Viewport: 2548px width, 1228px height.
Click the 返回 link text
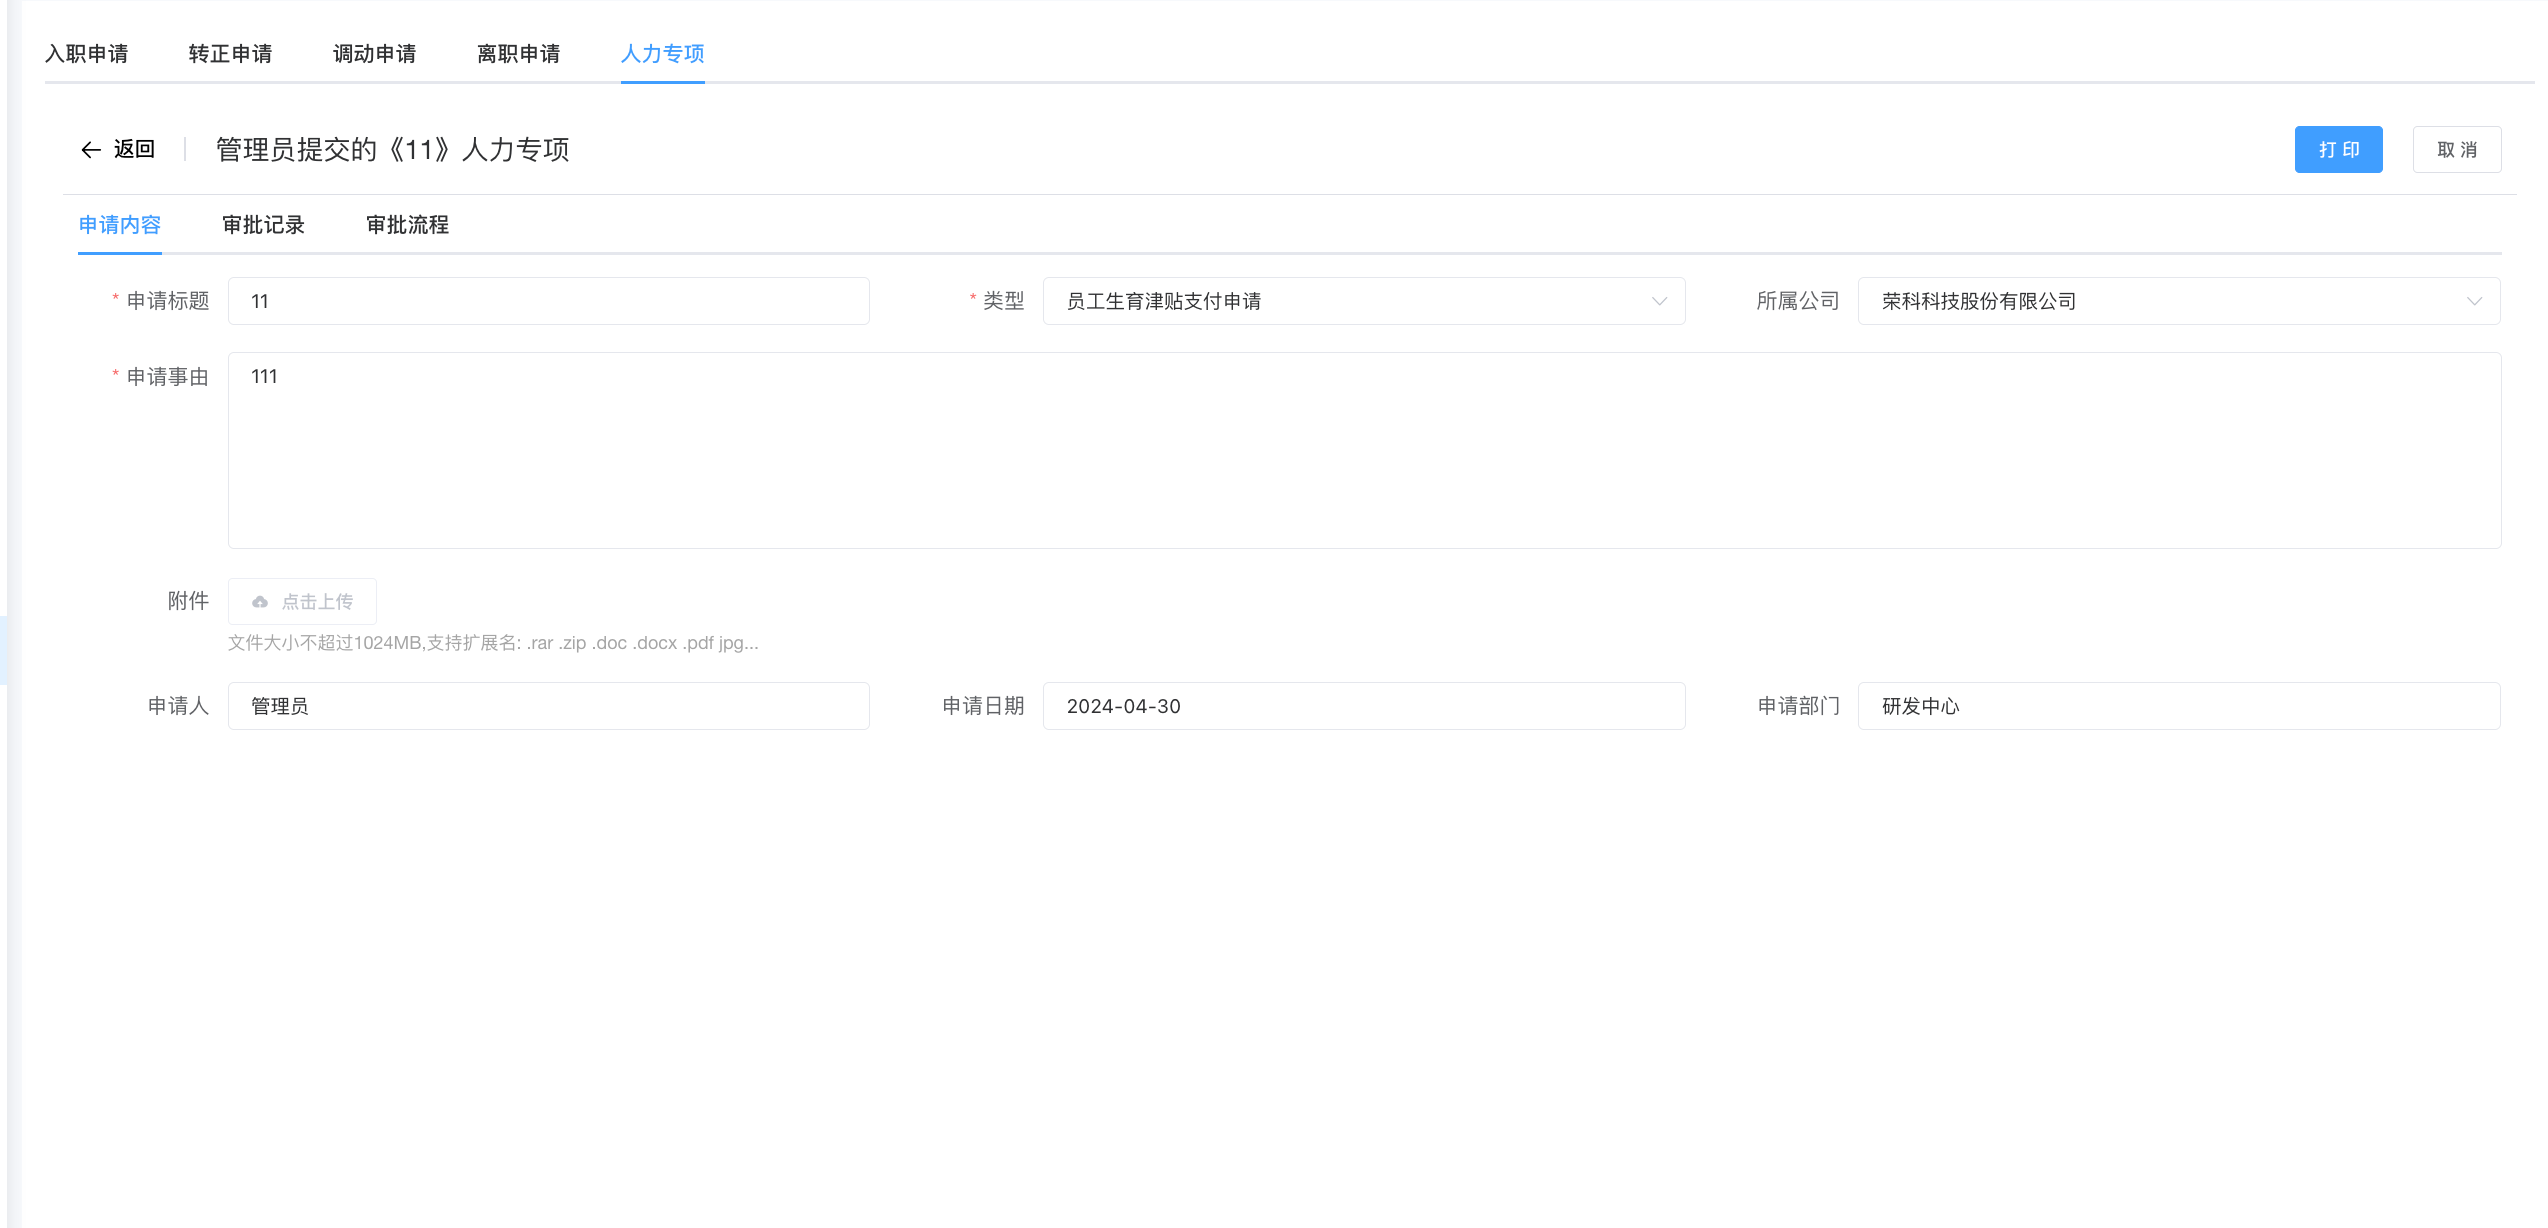point(134,150)
